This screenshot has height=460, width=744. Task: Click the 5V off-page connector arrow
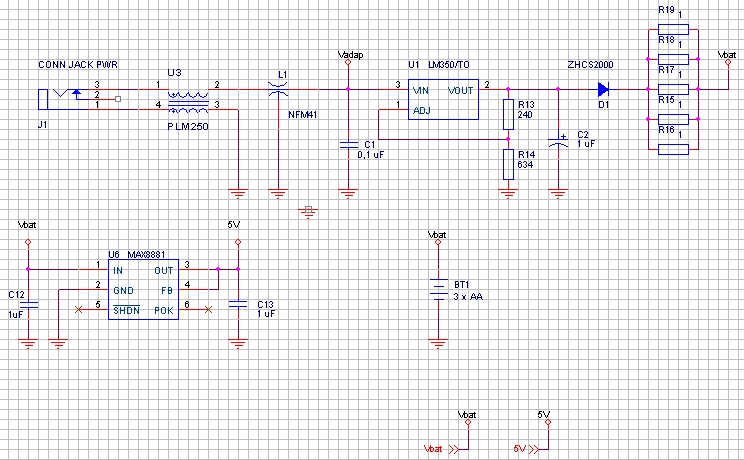pos(538,448)
